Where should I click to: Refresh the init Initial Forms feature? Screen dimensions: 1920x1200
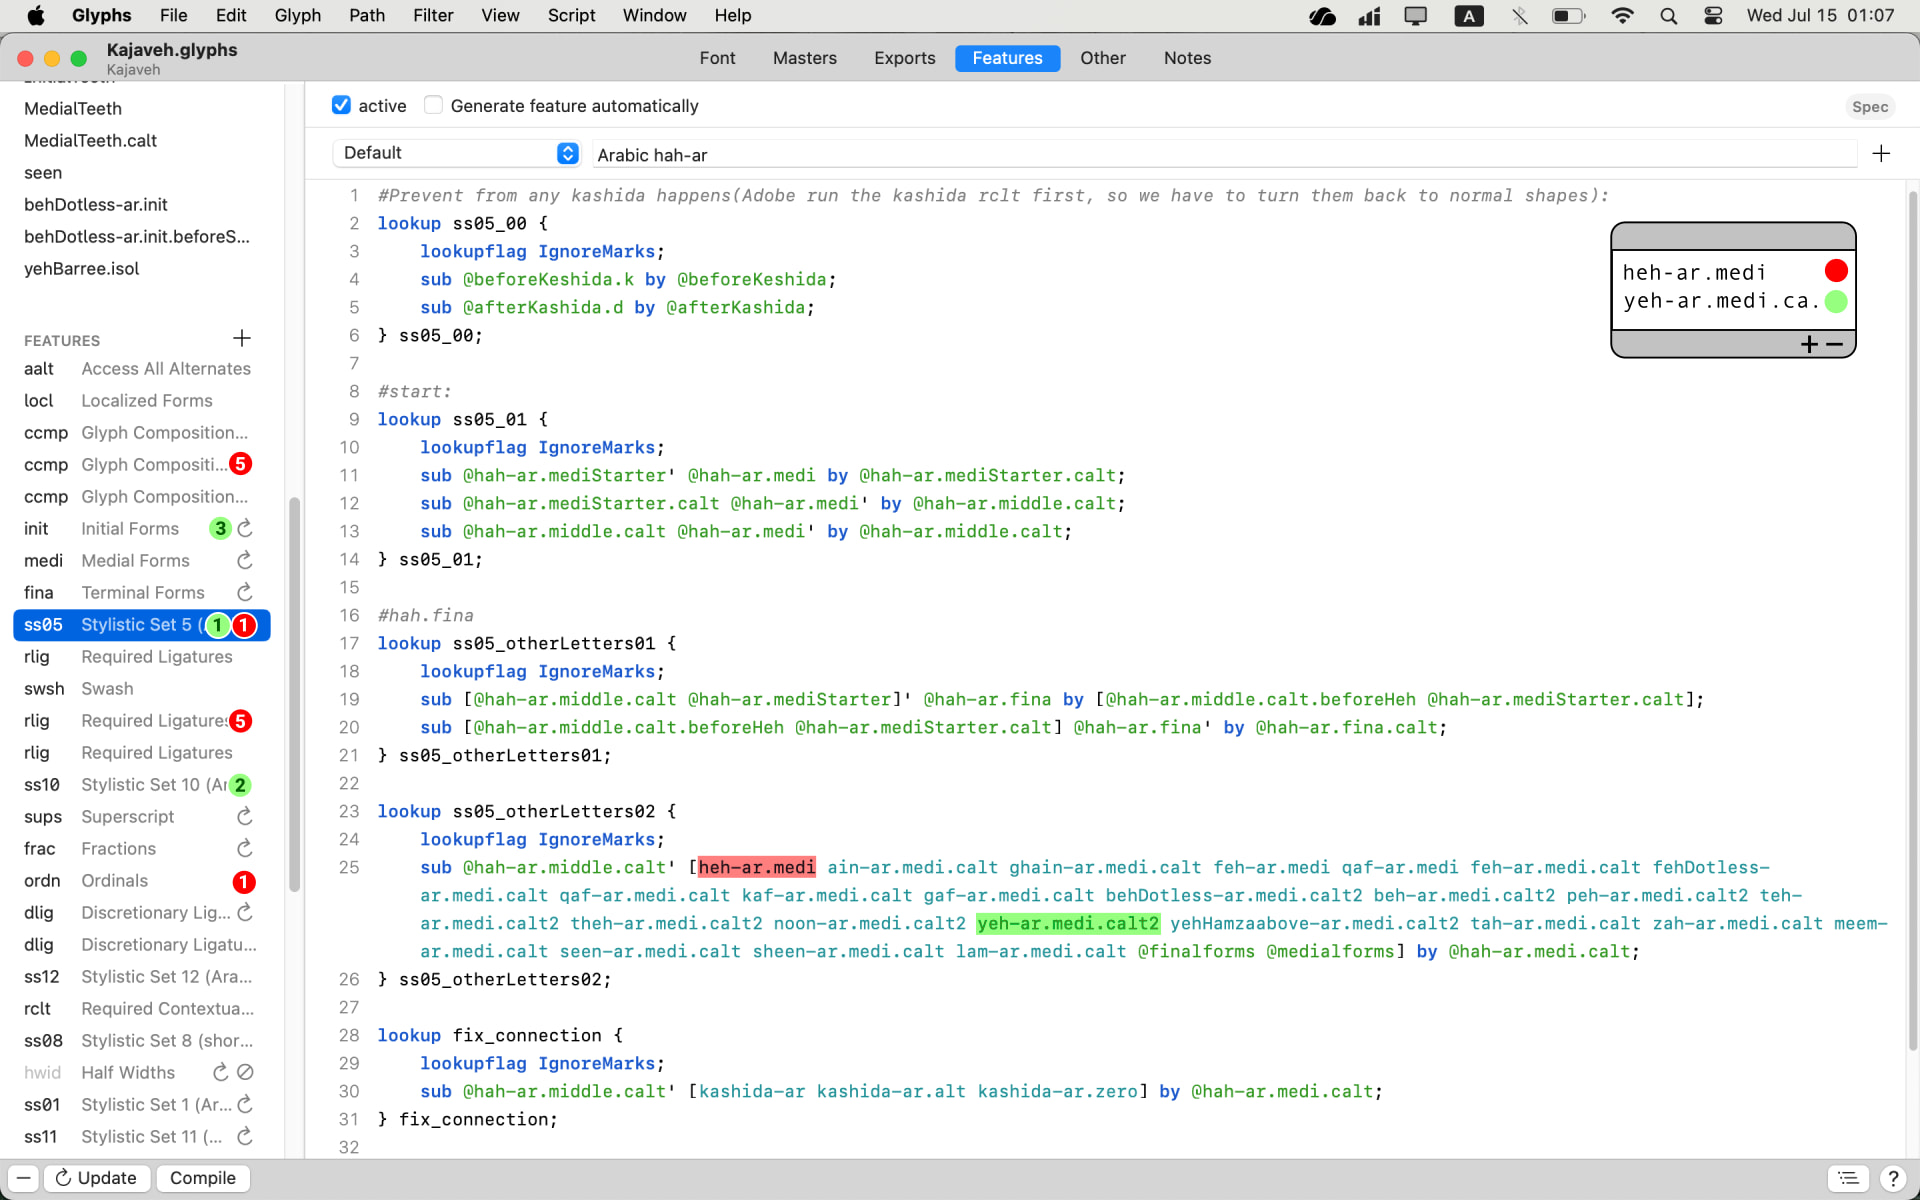click(245, 528)
